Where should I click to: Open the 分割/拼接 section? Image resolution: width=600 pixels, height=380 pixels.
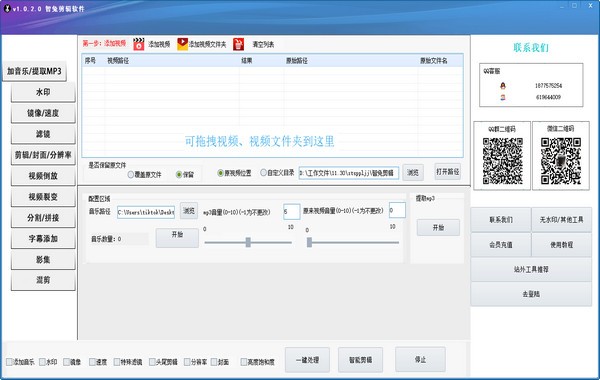(x=43, y=218)
